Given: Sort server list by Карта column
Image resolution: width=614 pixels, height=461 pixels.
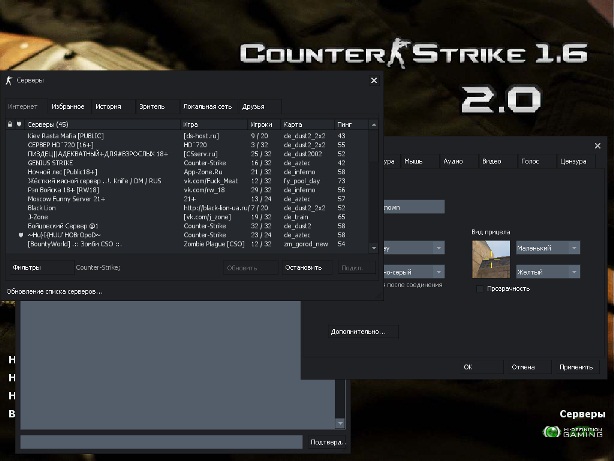Looking at the screenshot, I should pyautogui.click(x=307, y=125).
